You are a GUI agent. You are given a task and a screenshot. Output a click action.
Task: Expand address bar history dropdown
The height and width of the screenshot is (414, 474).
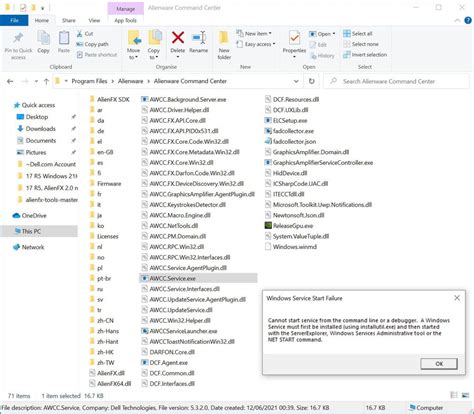[296, 81]
